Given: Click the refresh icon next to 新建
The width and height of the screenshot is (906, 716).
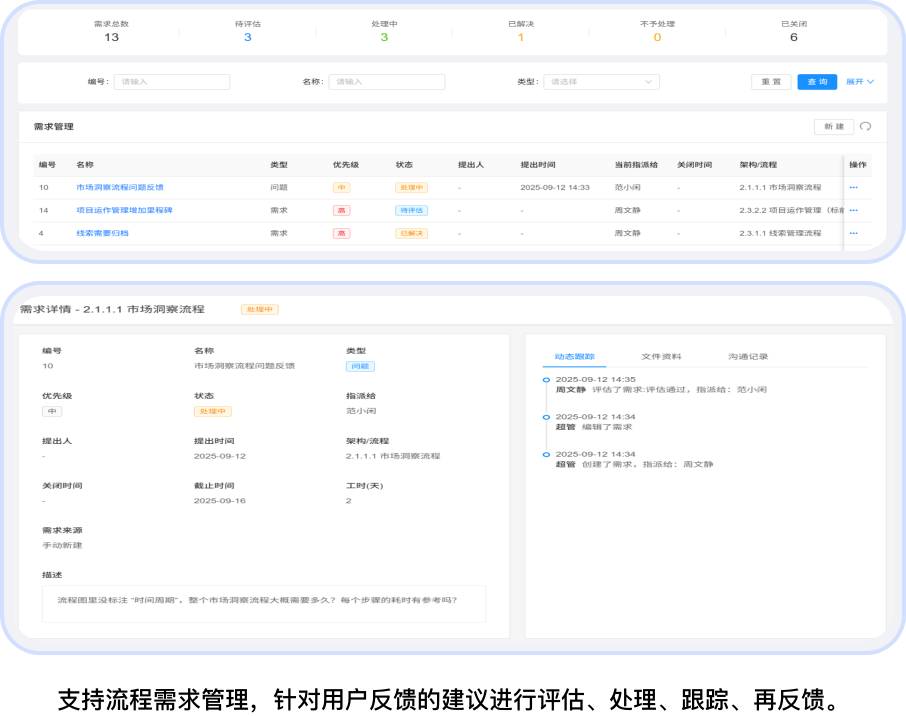Looking at the screenshot, I should [866, 127].
